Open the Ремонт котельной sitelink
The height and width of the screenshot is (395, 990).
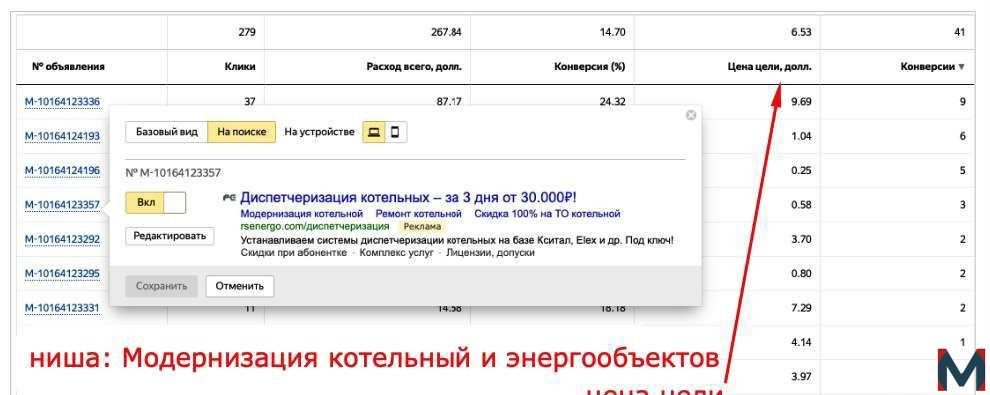click(419, 214)
